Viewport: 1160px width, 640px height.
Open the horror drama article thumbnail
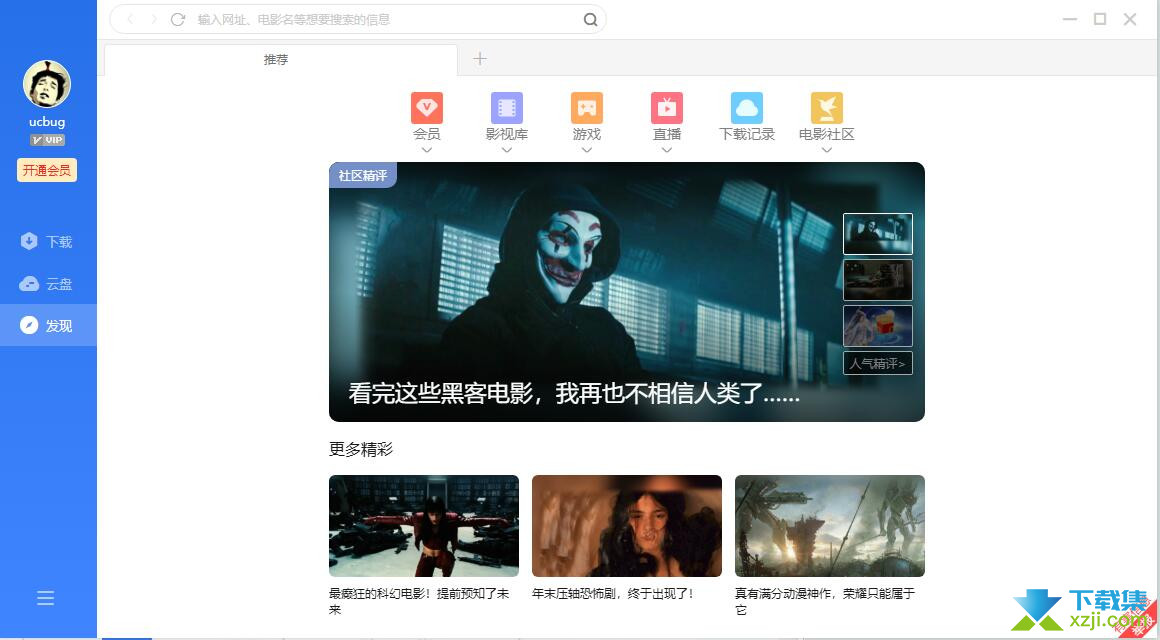coord(627,526)
